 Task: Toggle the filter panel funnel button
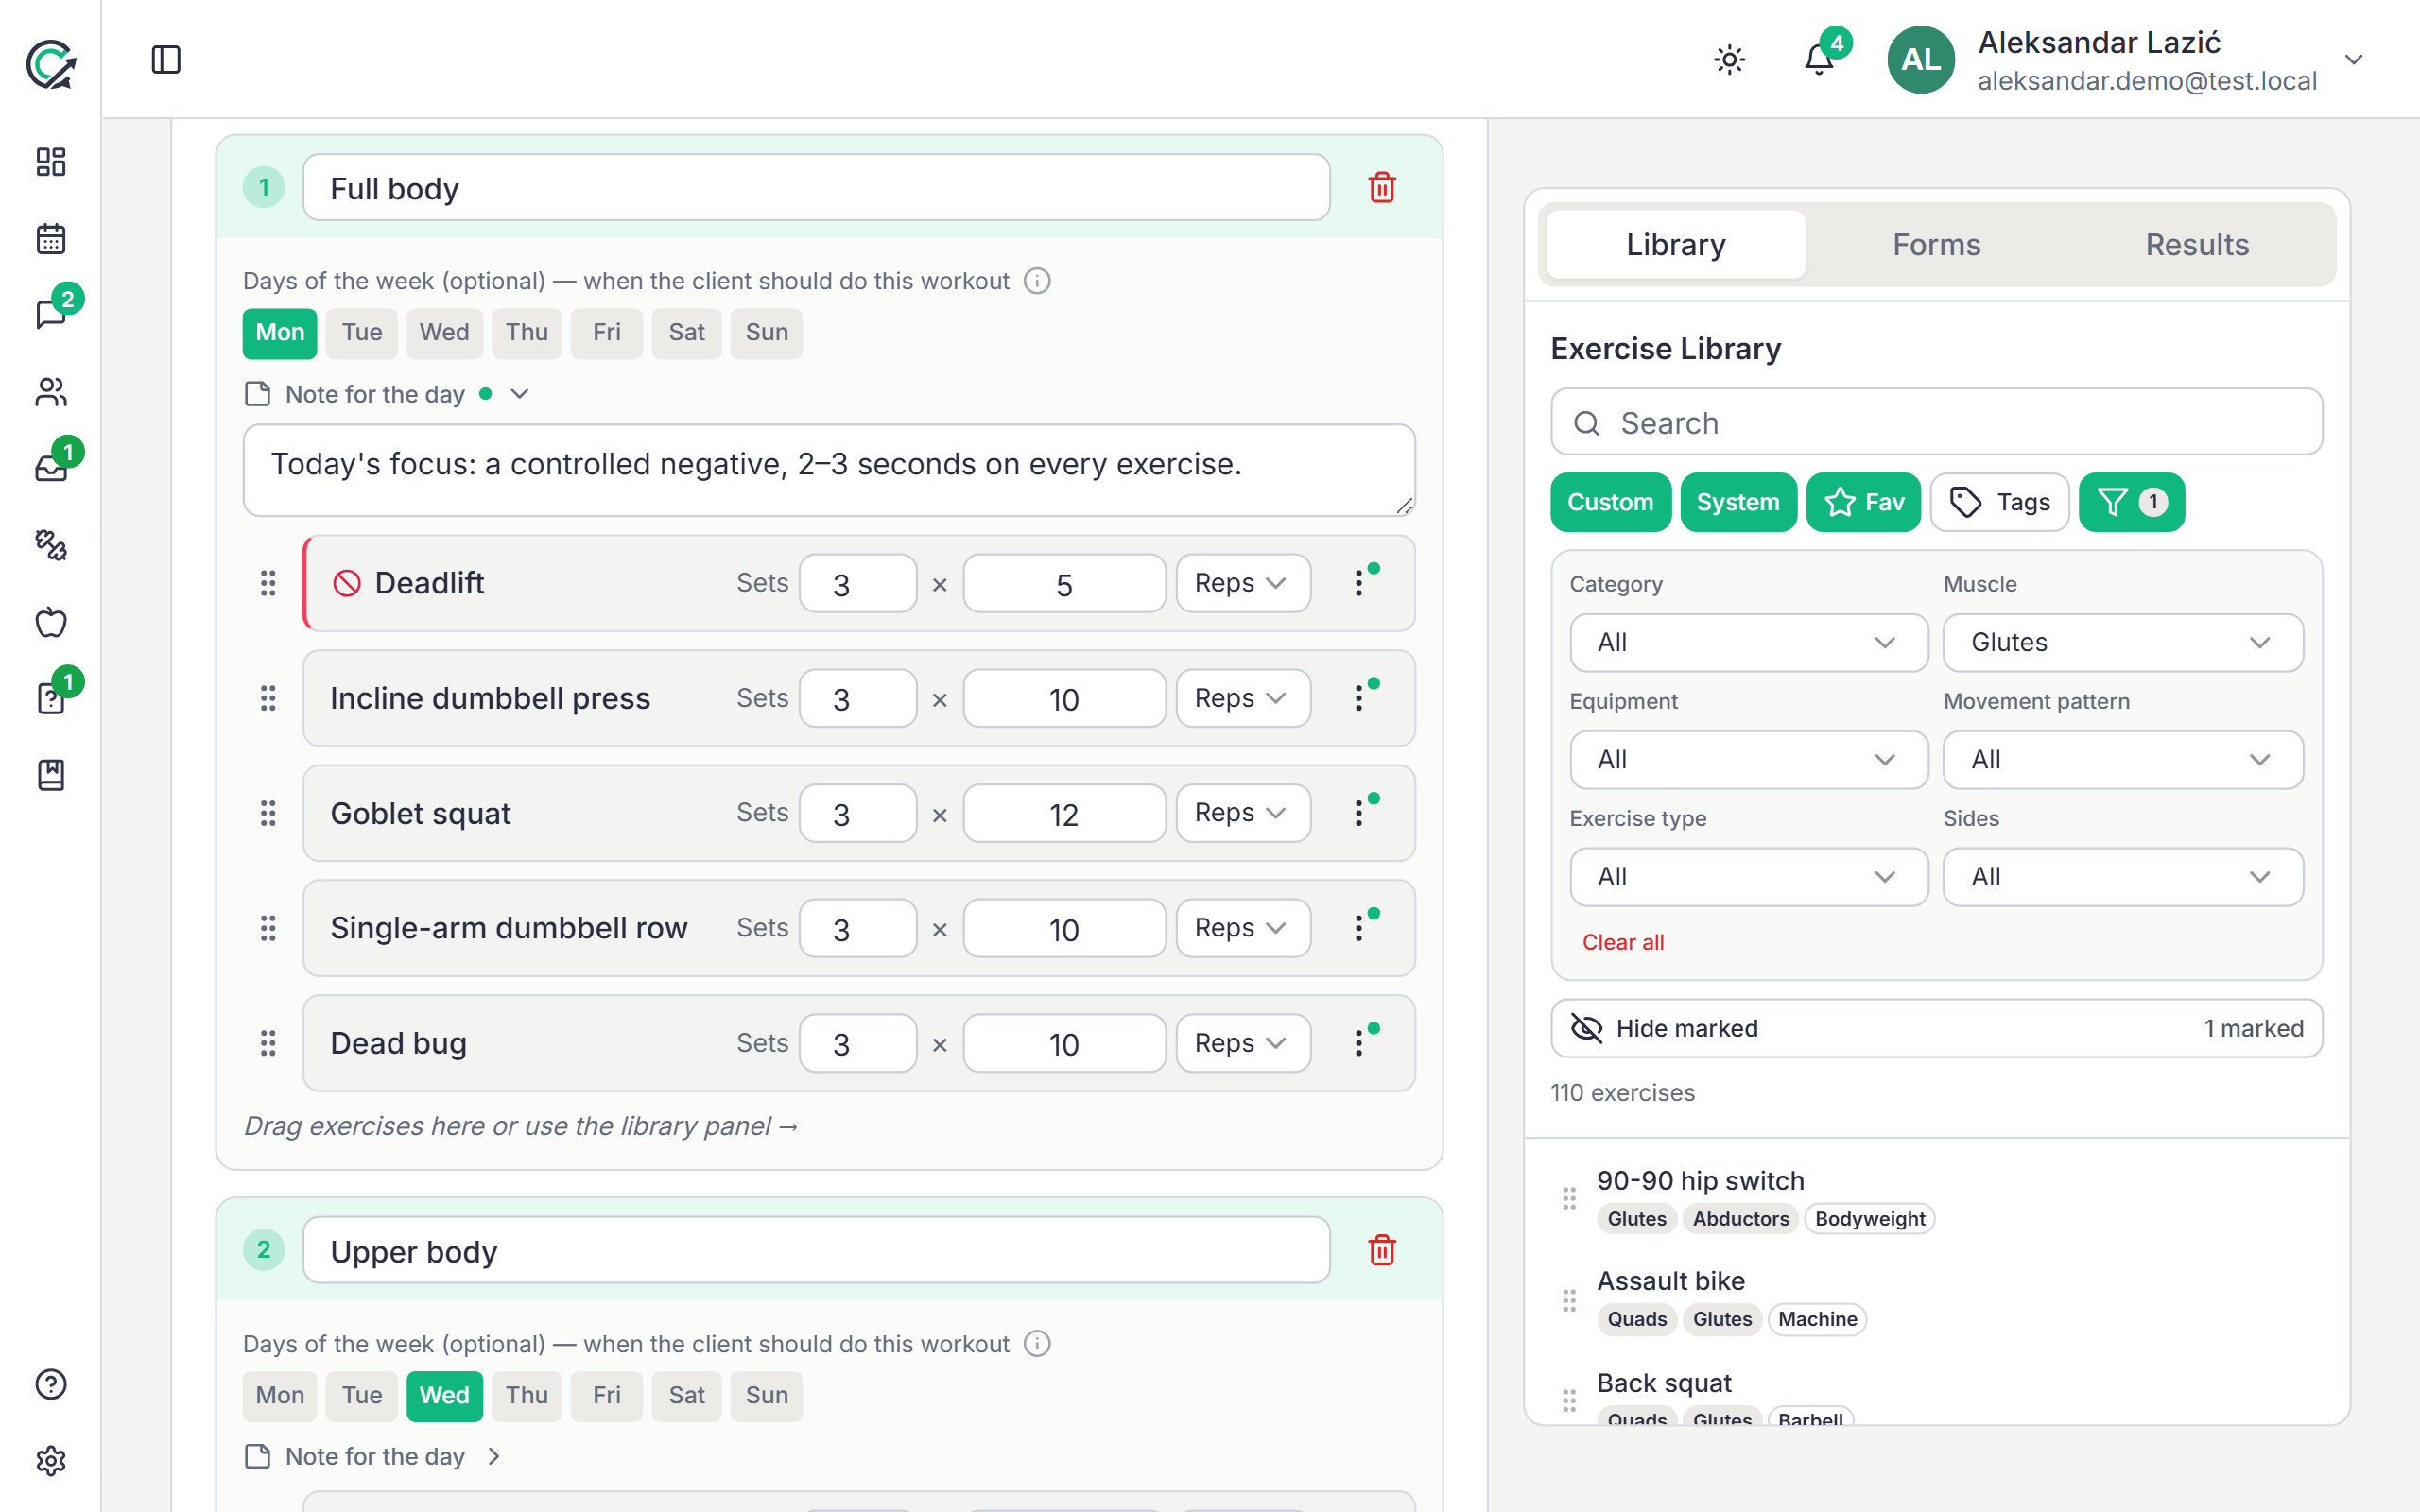(x=2131, y=502)
